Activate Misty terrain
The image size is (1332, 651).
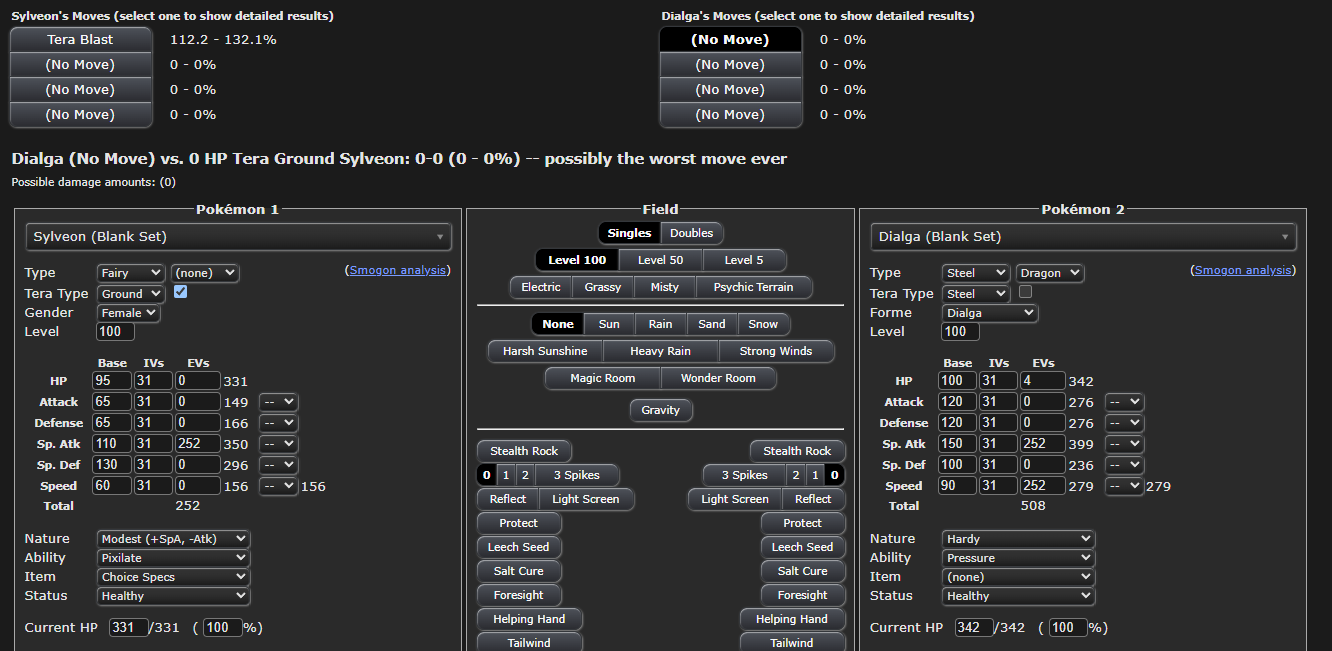(665, 287)
